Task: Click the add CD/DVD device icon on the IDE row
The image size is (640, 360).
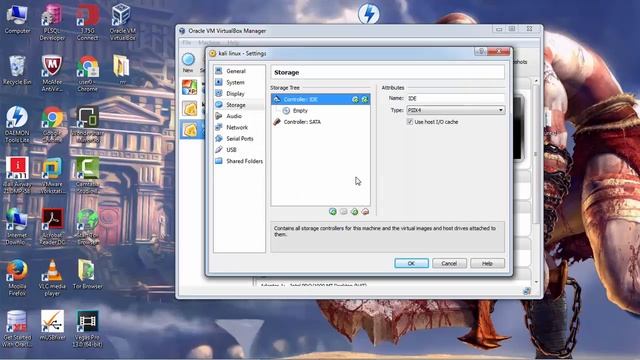Action: pyautogui.click(x=356, y=100)
